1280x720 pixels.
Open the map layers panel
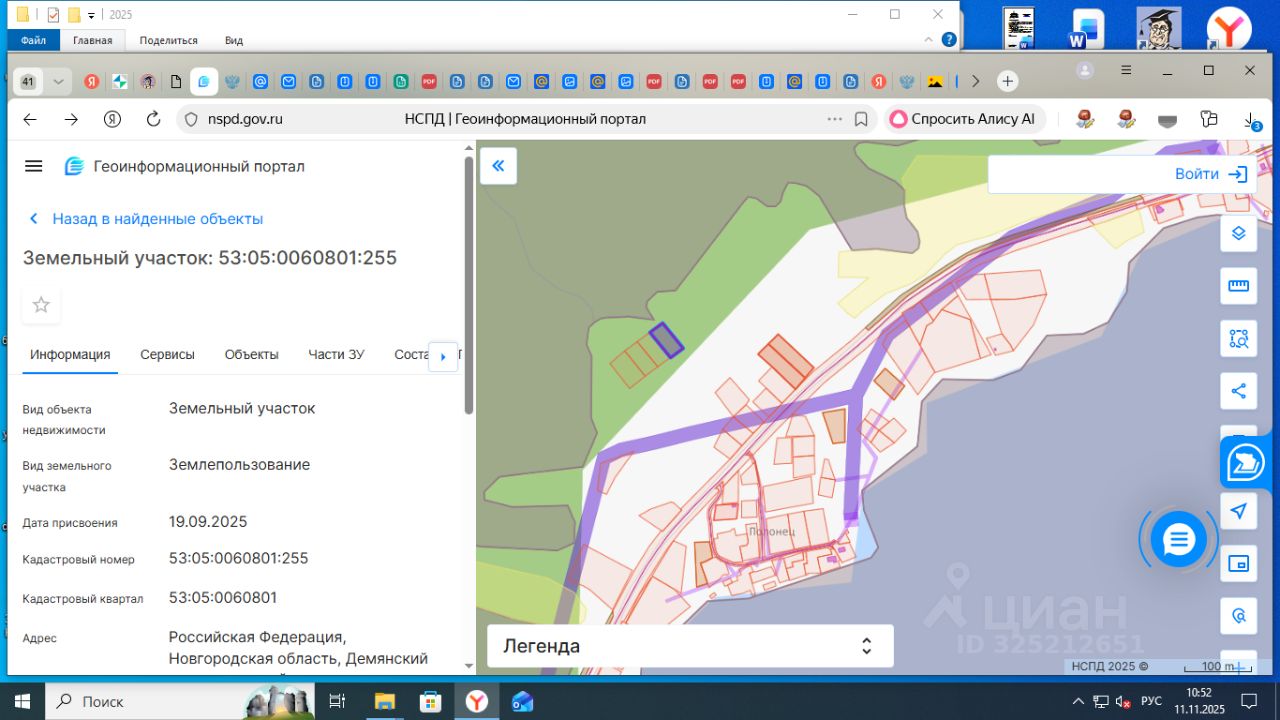1238,233
